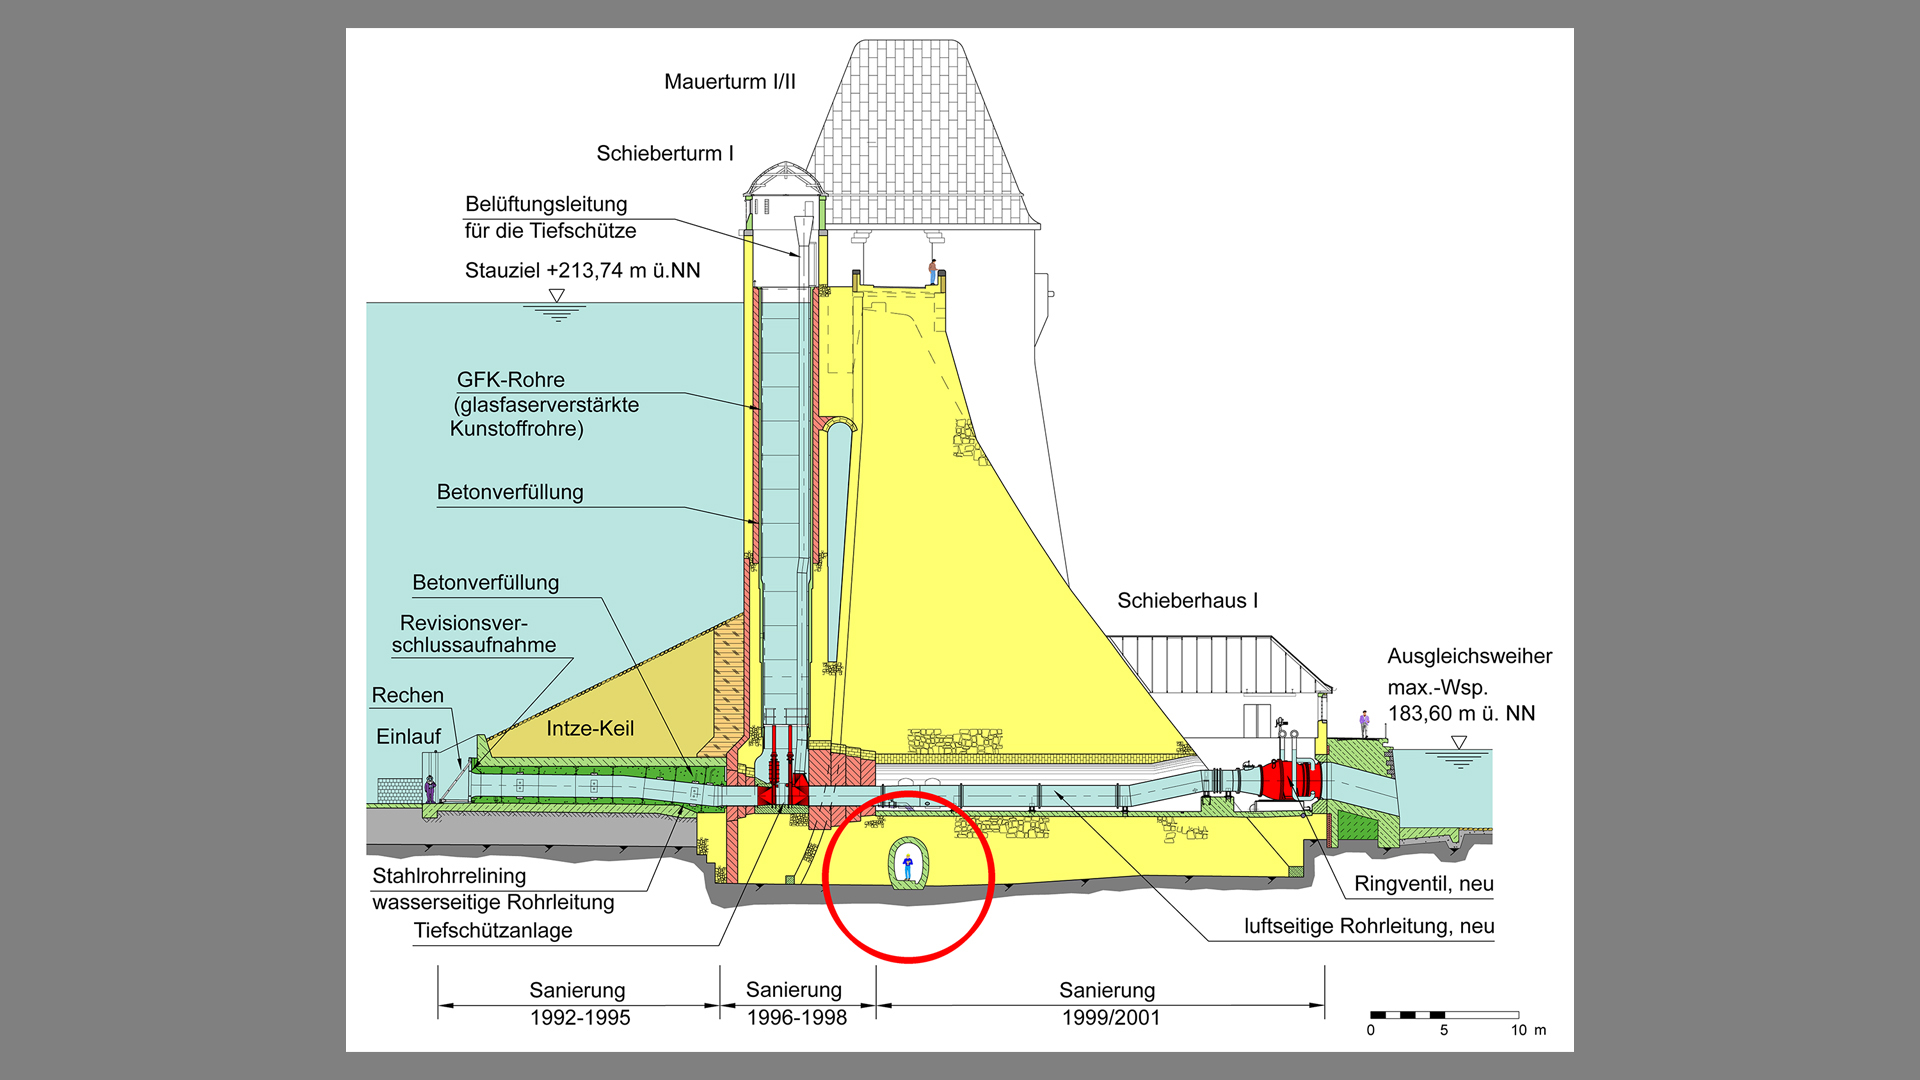
Task: Click the 'Intze-Keil' label
Action: click(590, 729)
